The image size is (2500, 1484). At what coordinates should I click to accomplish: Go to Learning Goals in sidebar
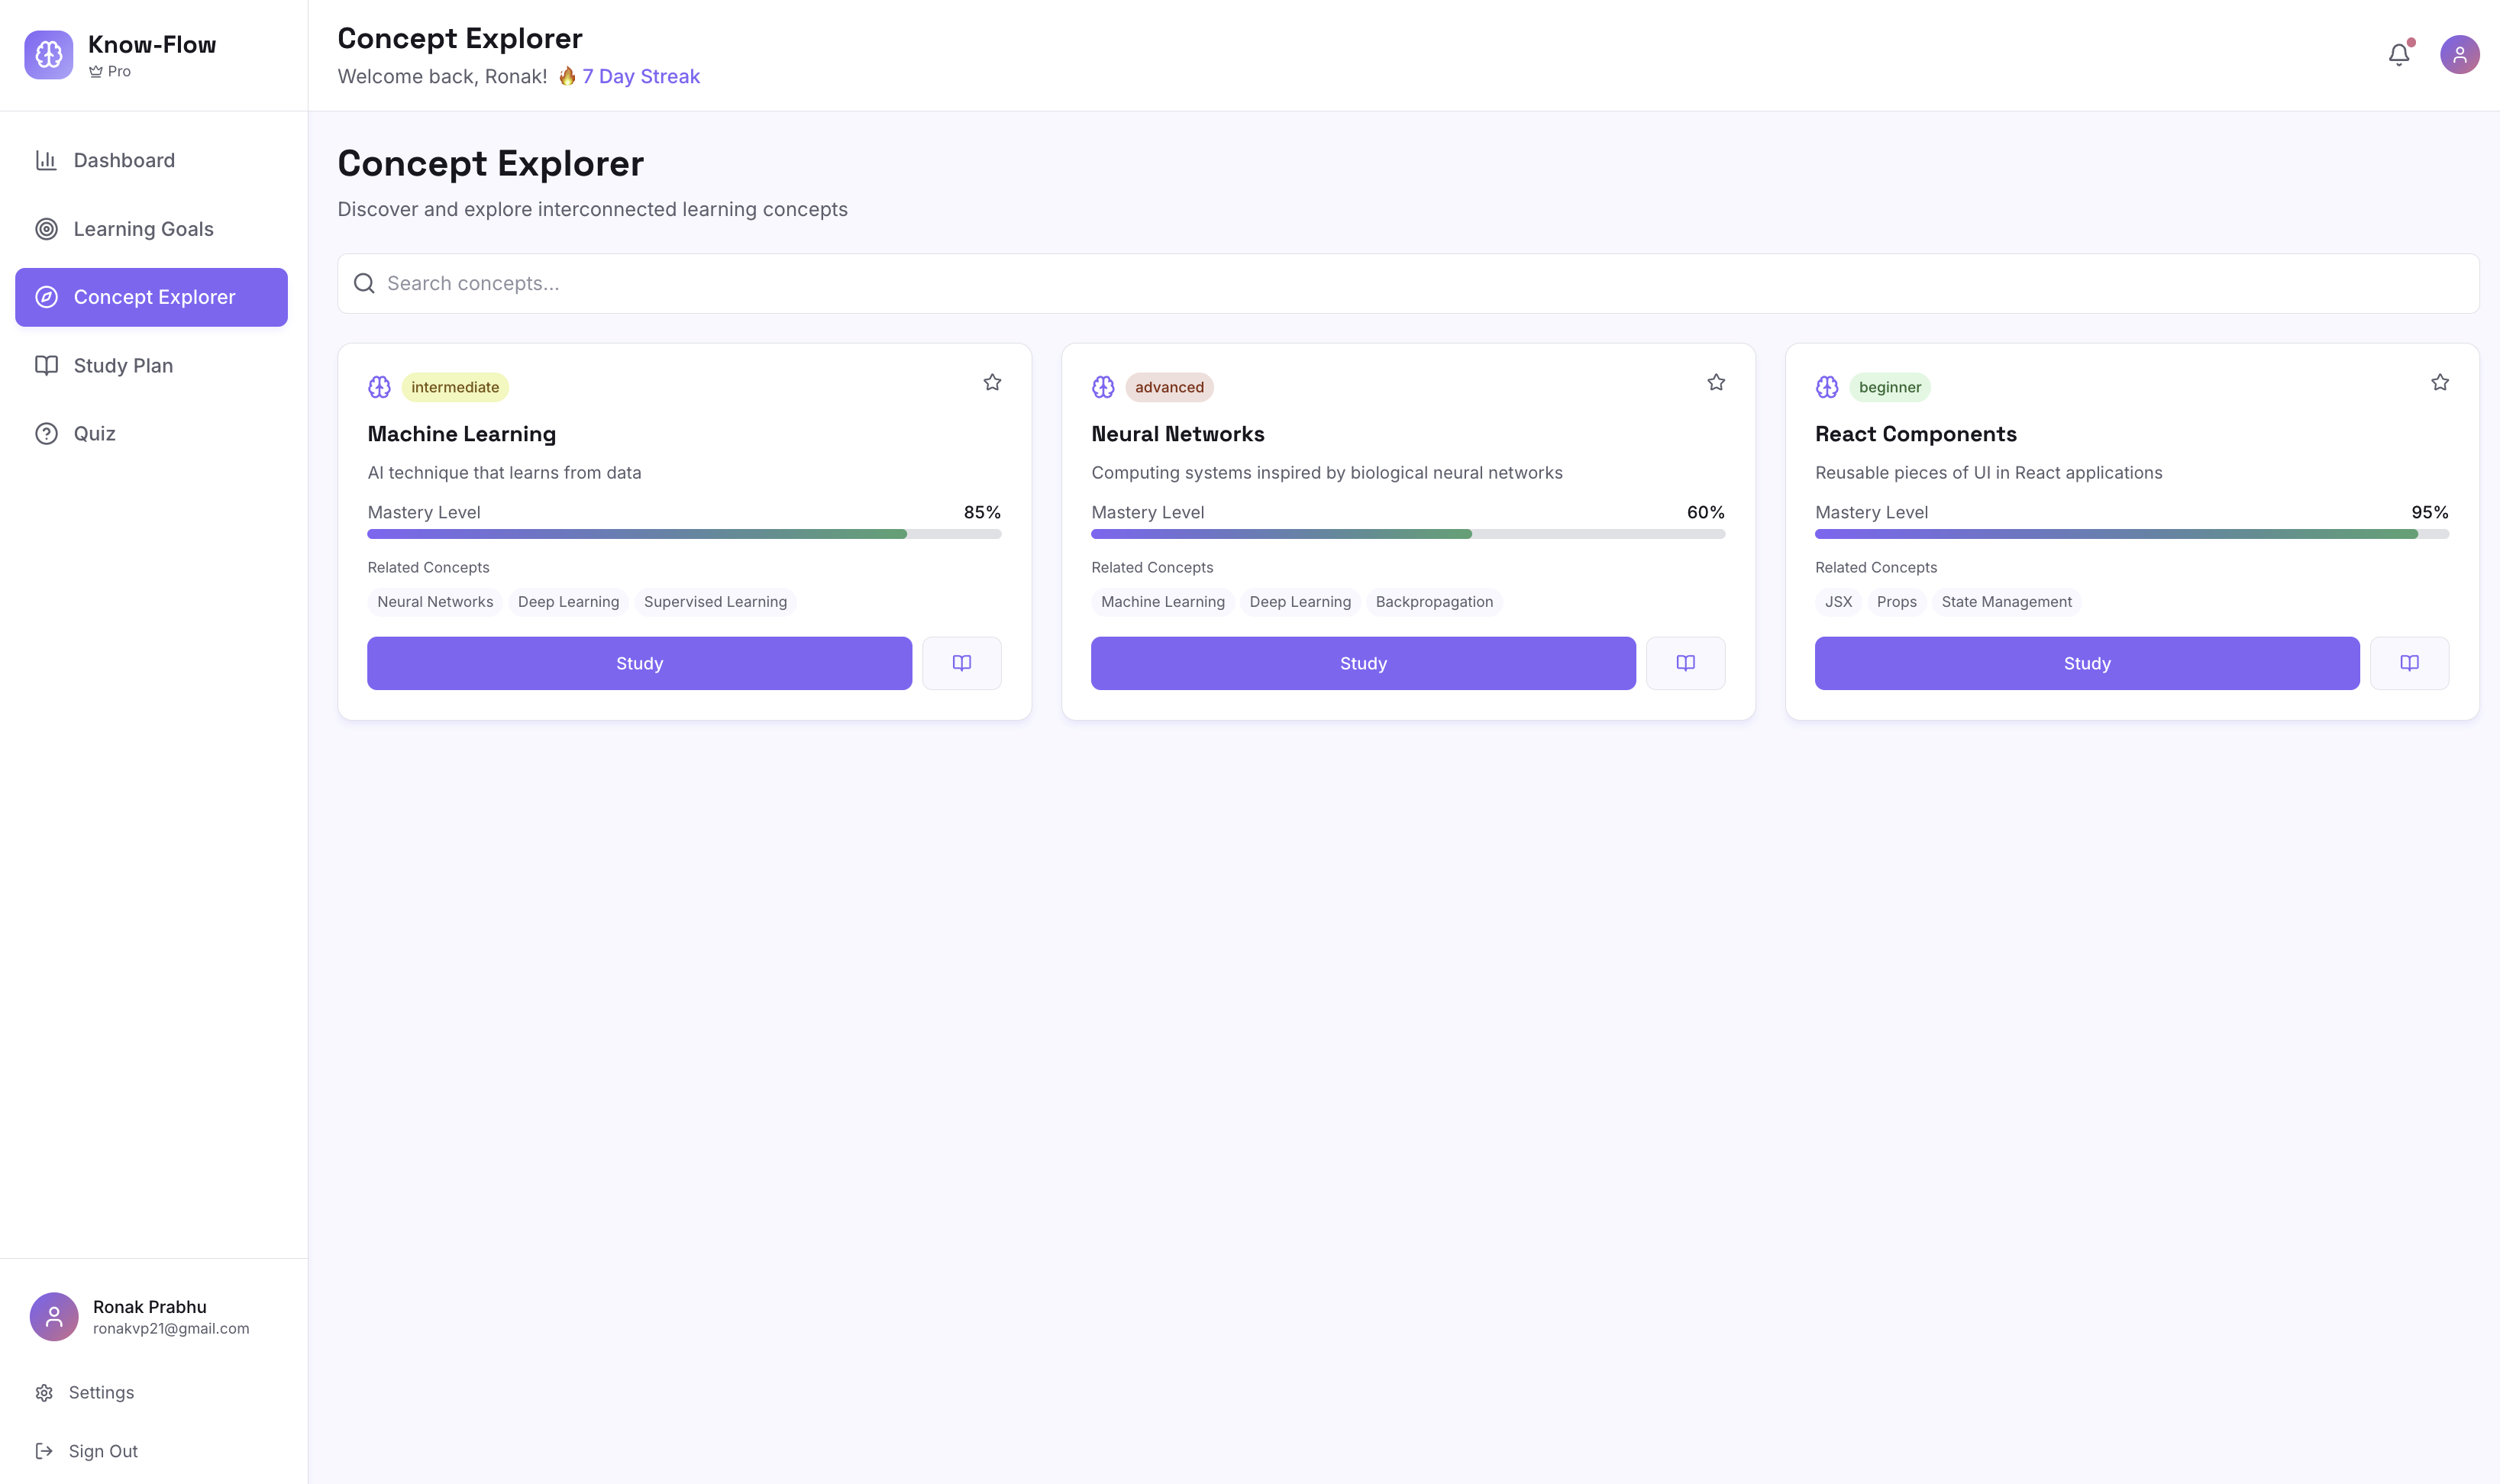[x=143, y=229]
